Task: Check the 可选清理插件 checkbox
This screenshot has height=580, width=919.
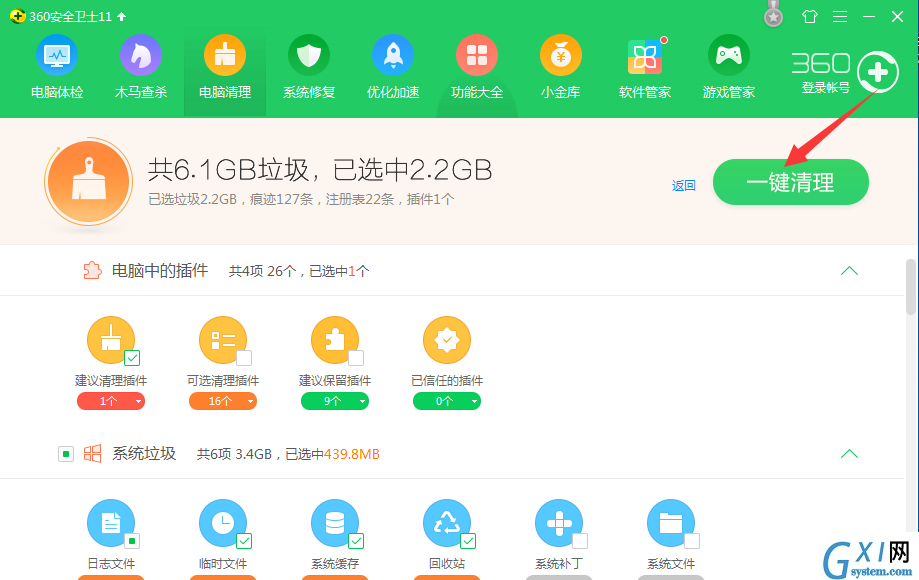Action: [x=244, y=357]
